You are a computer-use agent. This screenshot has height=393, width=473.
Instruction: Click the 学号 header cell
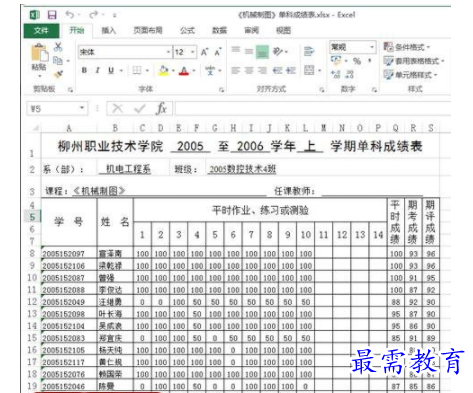[x=69, y=222]
